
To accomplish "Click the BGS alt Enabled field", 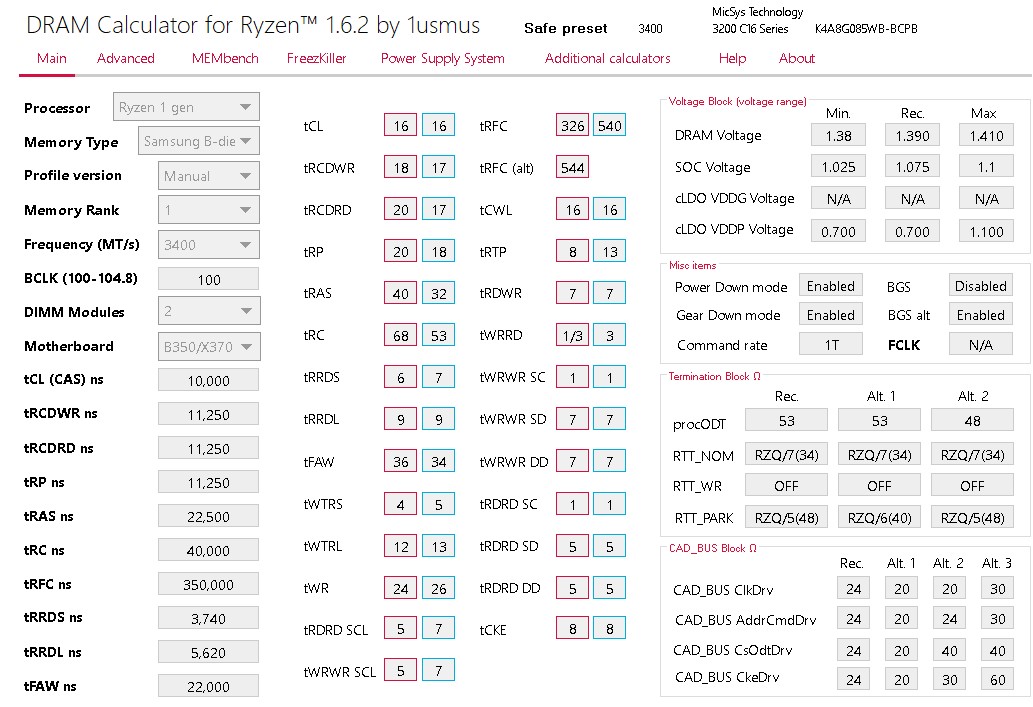I will click(981, 315).
